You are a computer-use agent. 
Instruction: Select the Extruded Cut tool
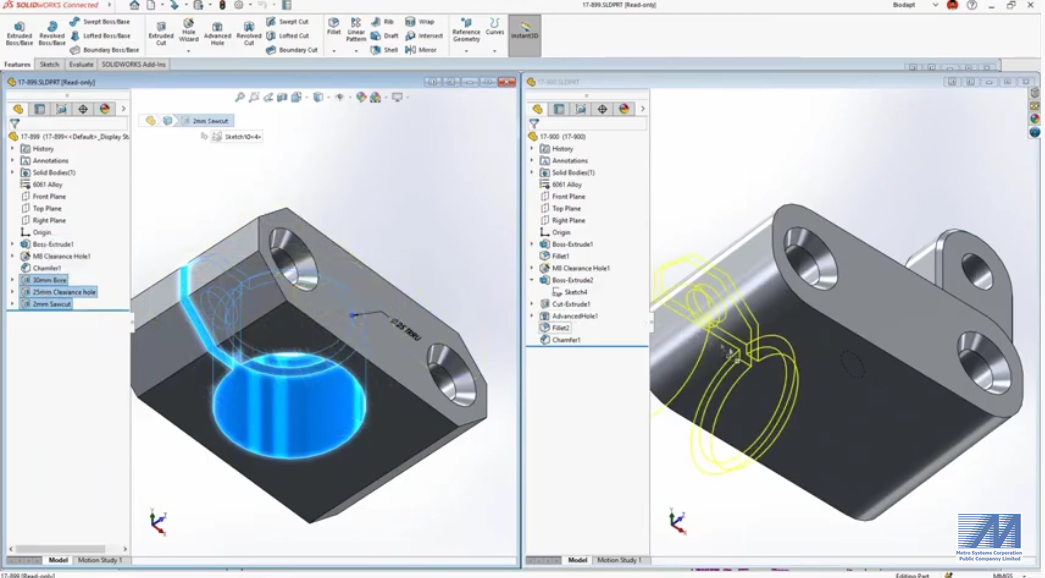(161, 33)
